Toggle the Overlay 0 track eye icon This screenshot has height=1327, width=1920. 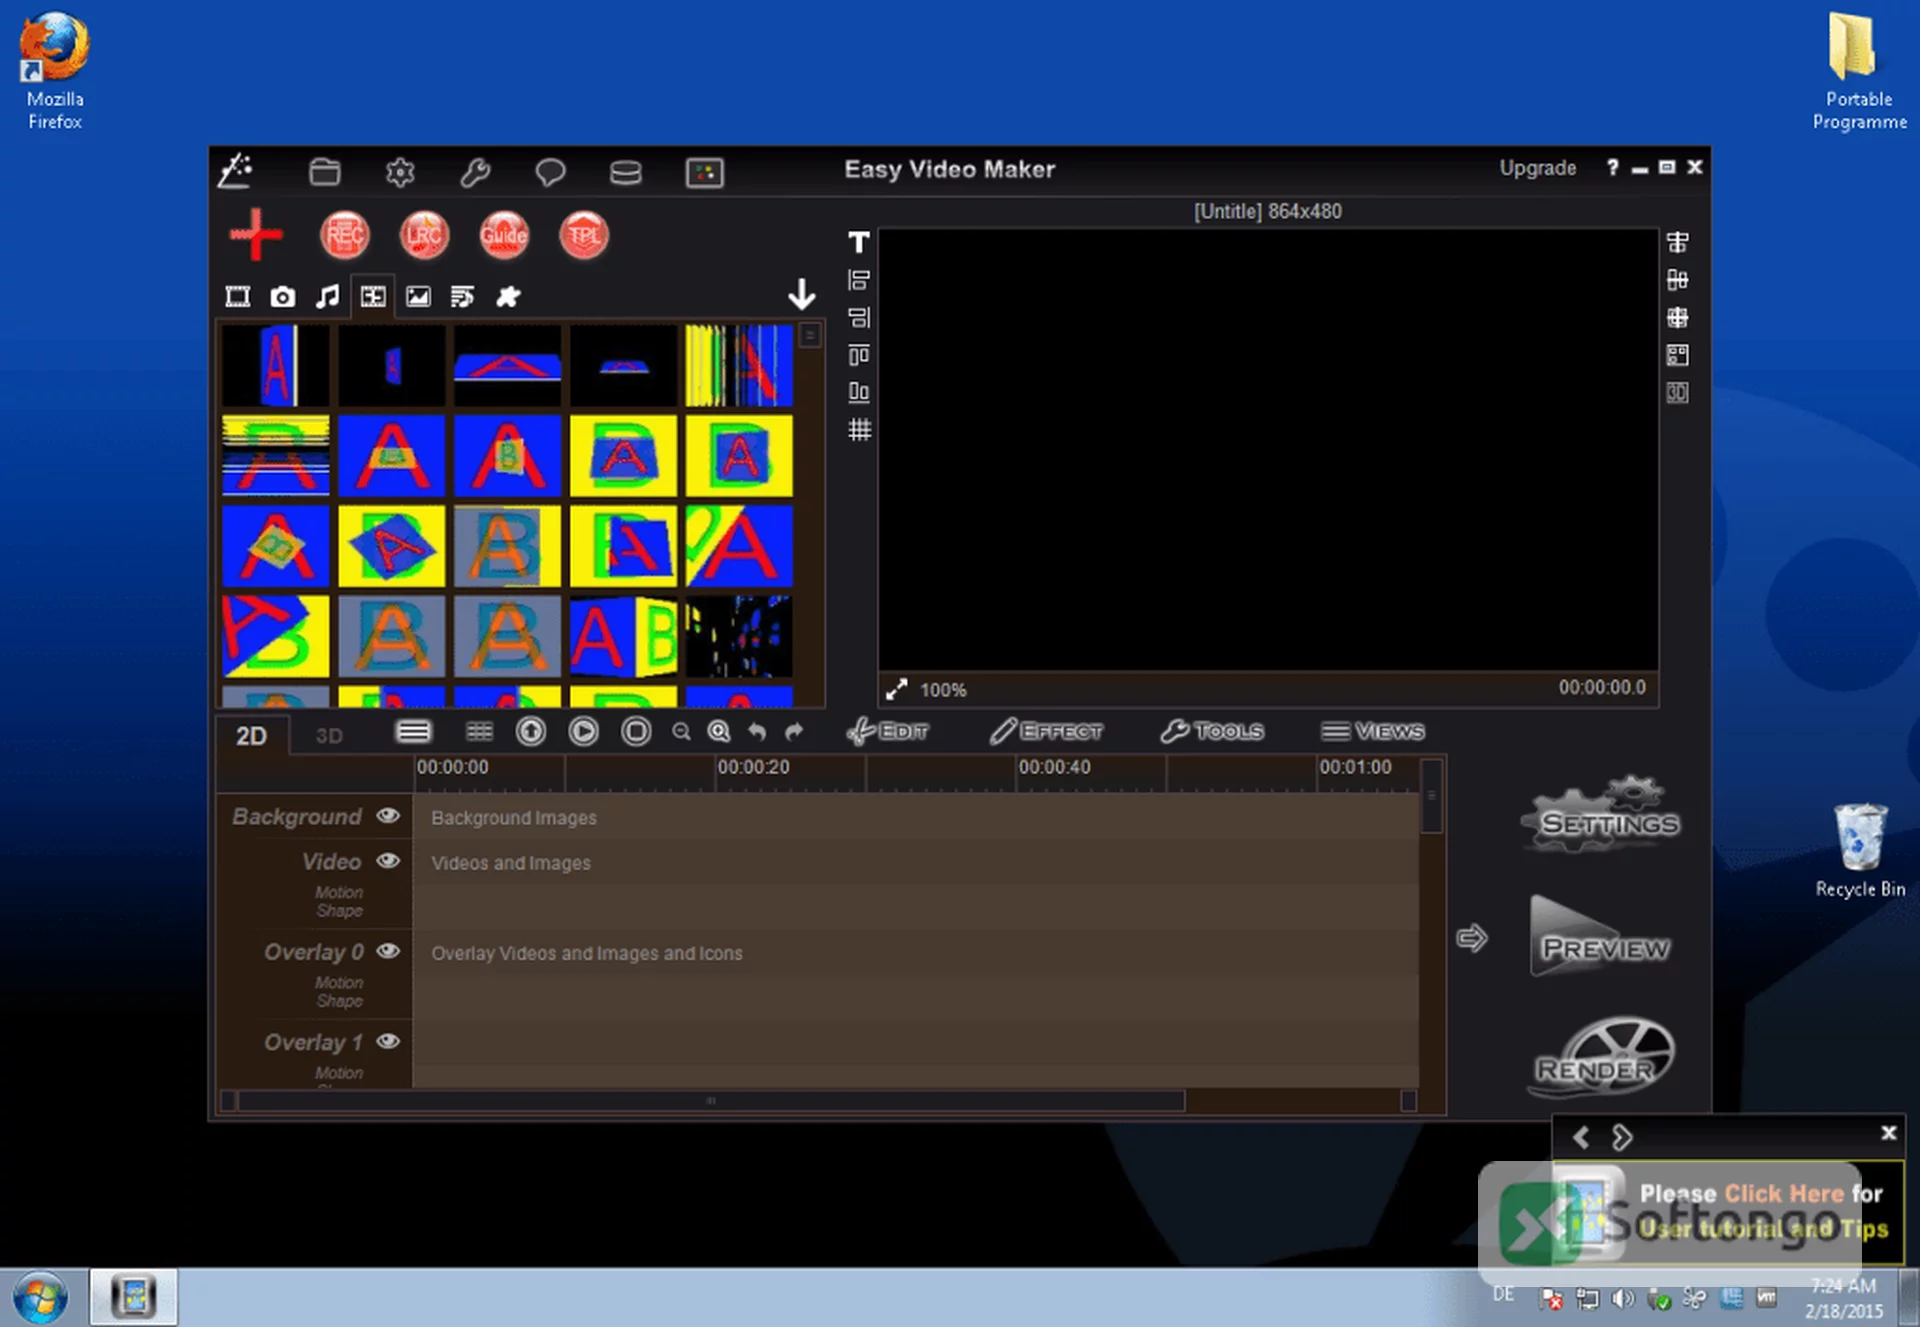pos(389,951)
